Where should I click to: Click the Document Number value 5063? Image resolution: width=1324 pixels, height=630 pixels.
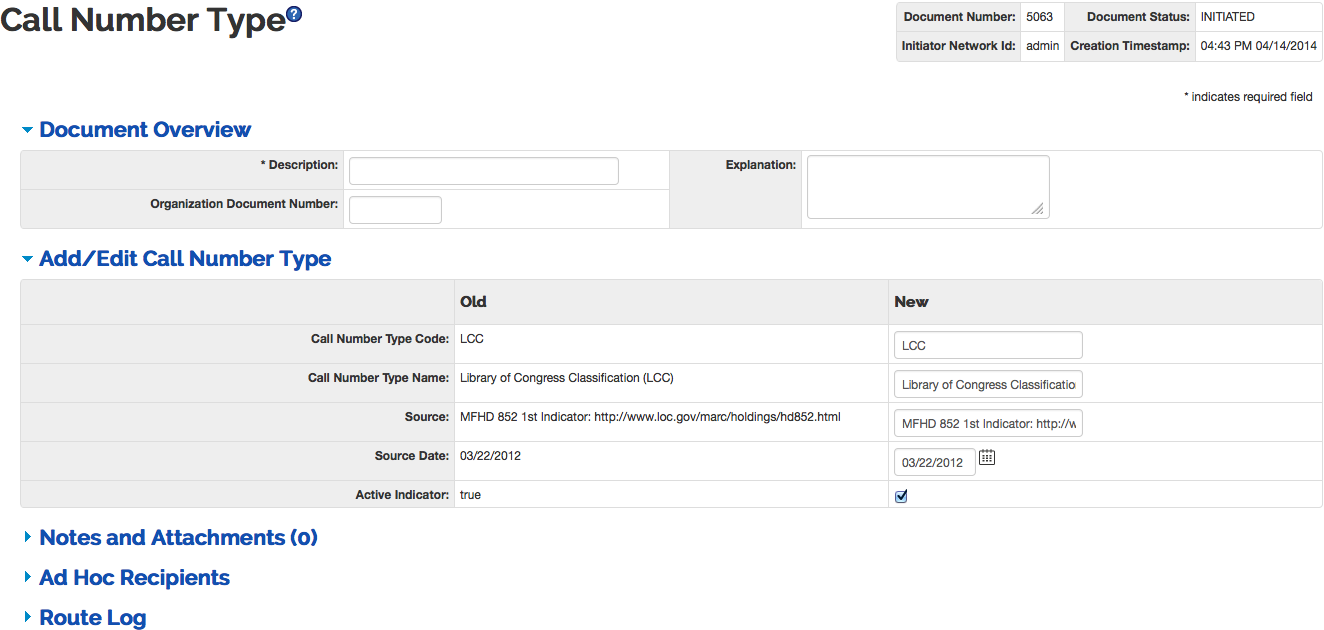(x=1039, y=17)
